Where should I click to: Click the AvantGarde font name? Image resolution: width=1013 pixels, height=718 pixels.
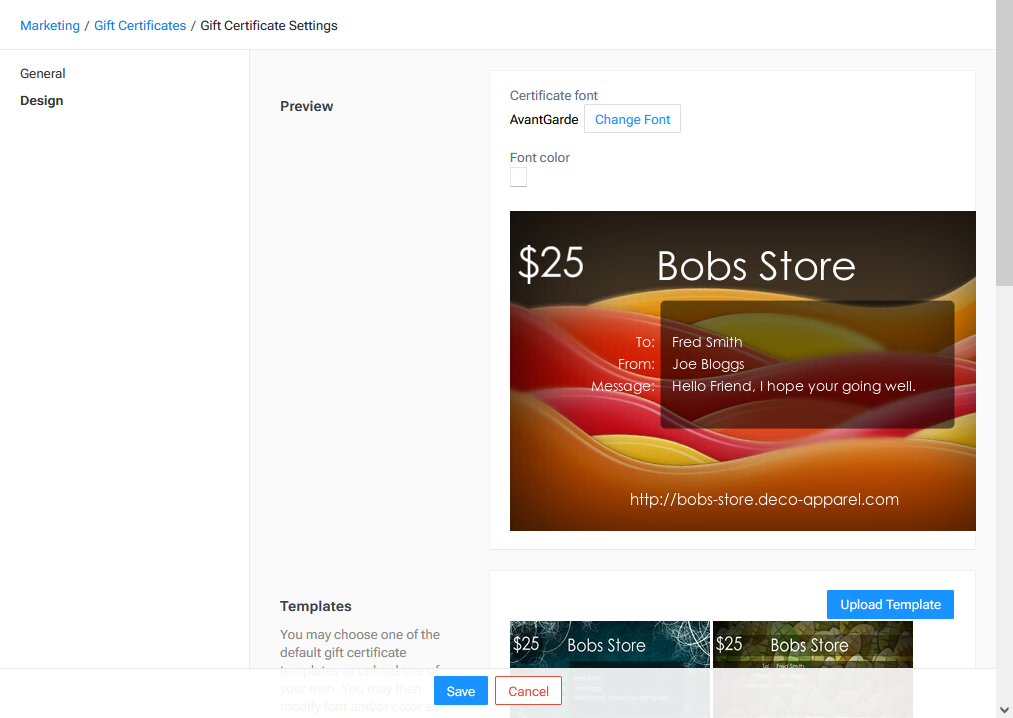(x=544, y=119)
